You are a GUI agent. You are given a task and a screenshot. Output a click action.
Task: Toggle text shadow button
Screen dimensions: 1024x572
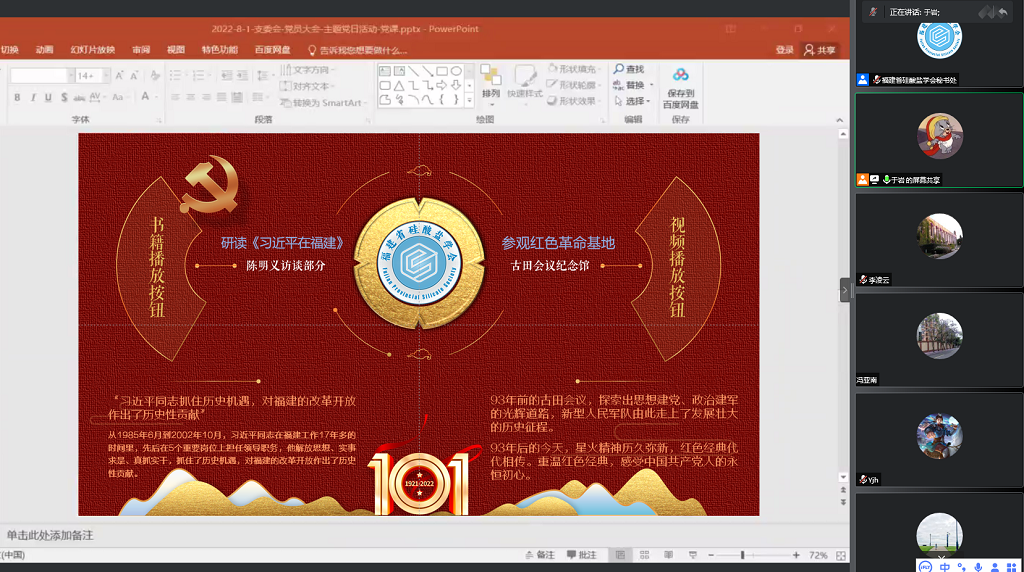[x=63, y=97]
